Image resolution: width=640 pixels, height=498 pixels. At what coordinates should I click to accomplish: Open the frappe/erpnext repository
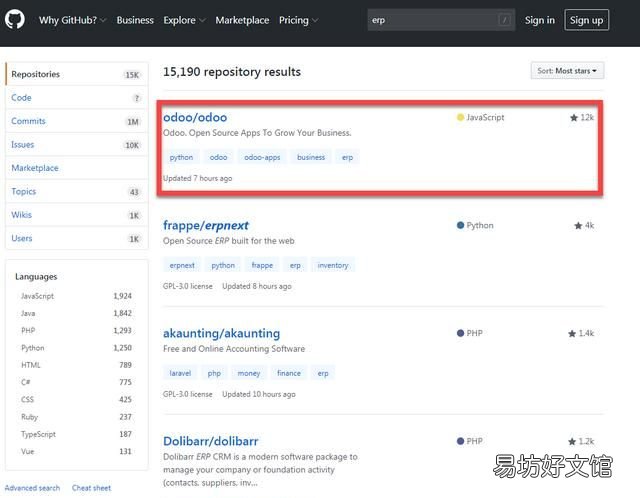(206, 225)
